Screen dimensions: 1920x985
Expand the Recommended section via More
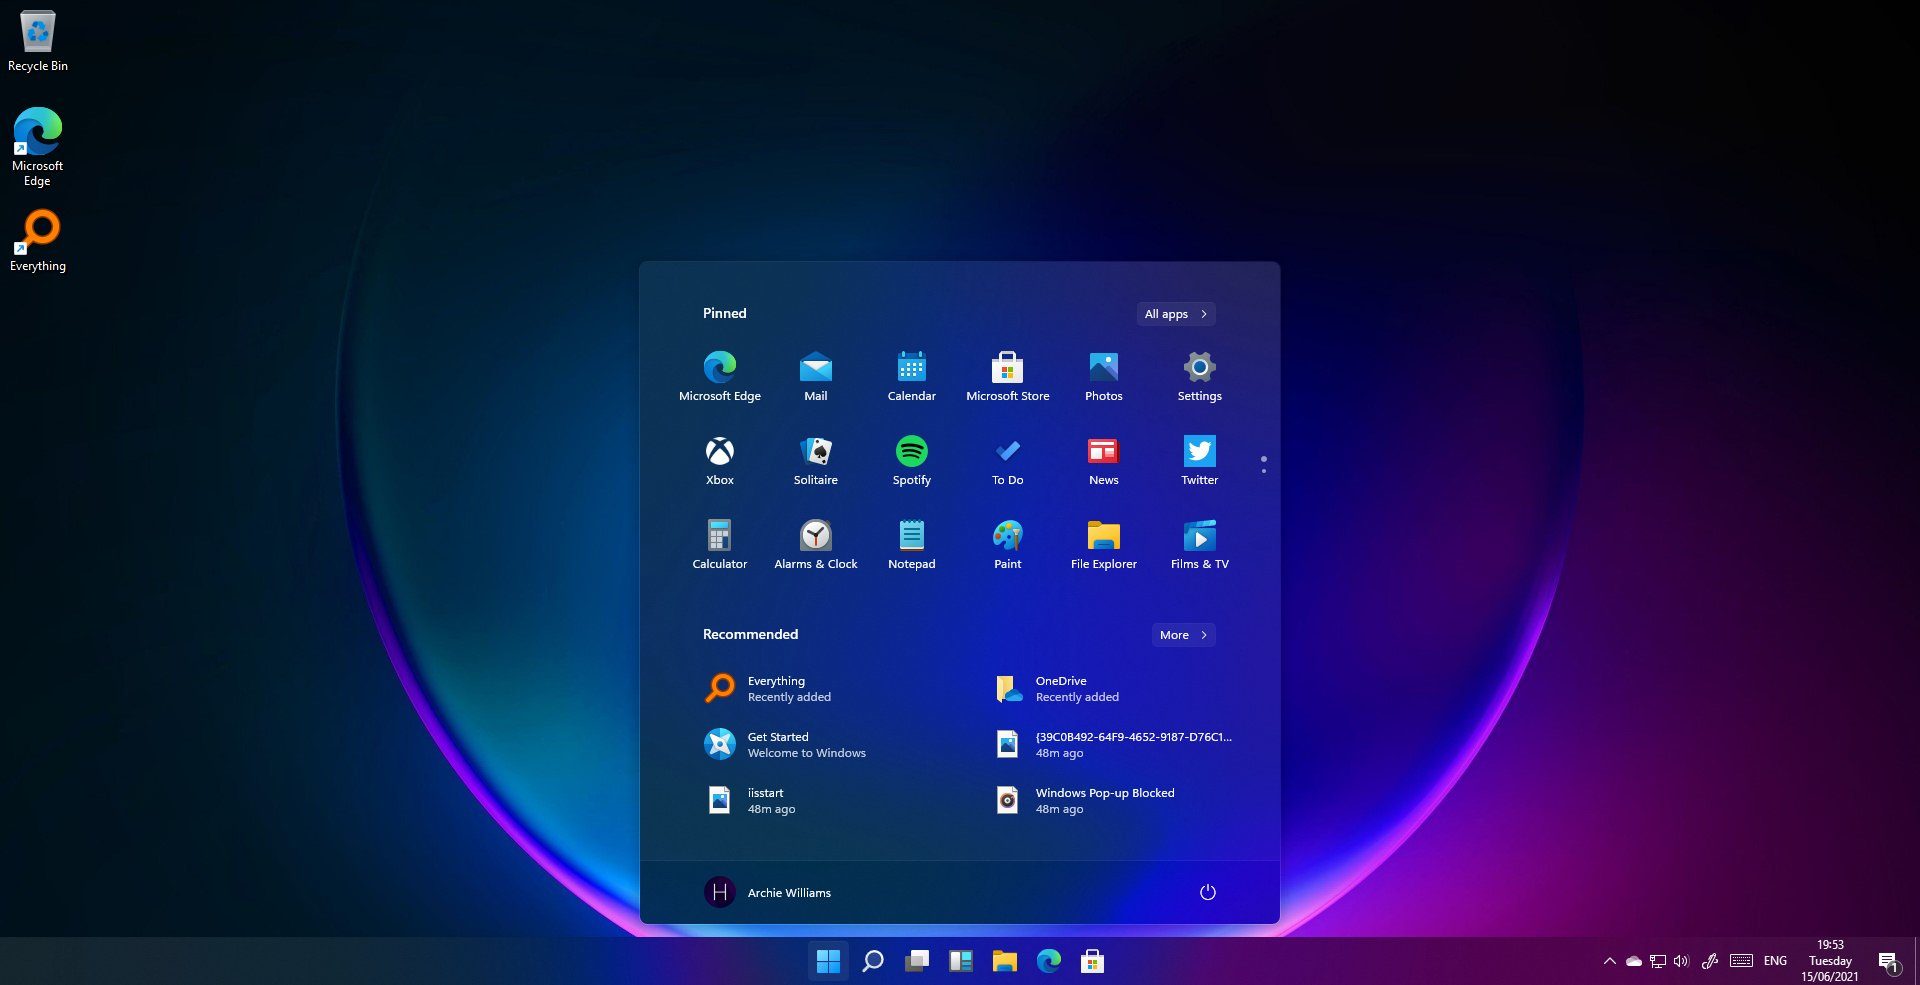[1183, 635]
